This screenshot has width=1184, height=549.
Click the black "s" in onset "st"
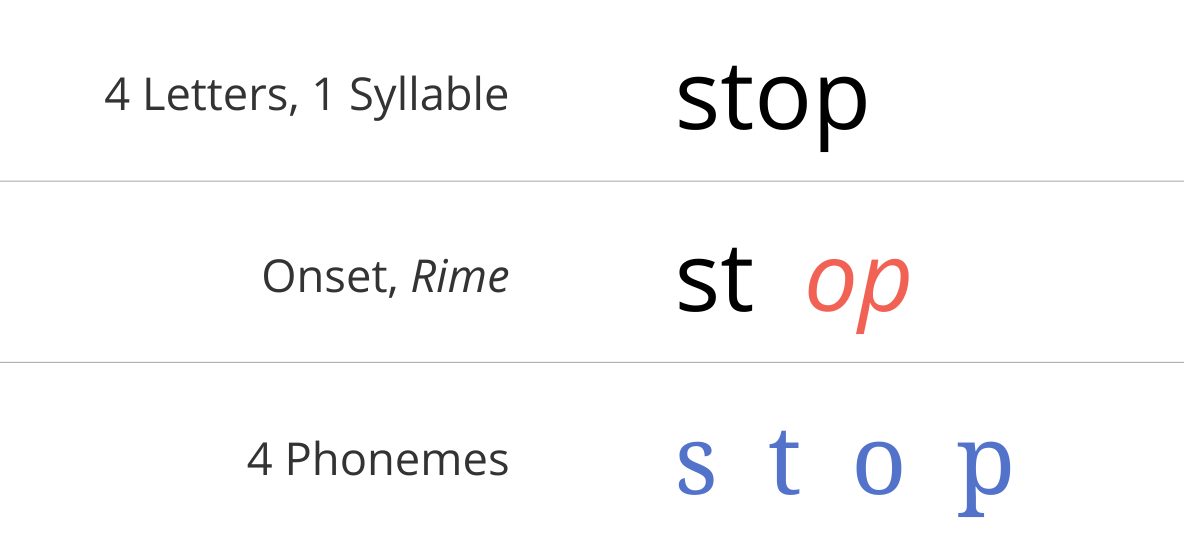(695, 283)
